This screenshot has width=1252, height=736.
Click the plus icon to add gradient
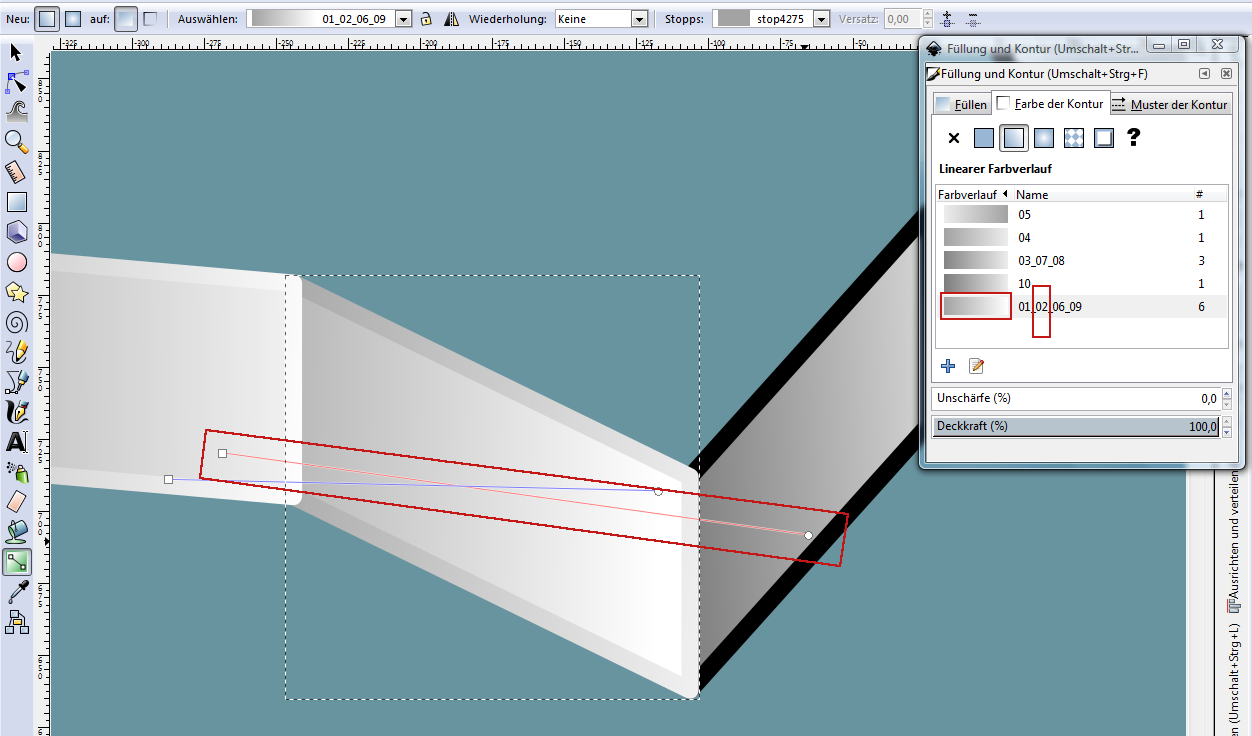click(x=949, y=366)
